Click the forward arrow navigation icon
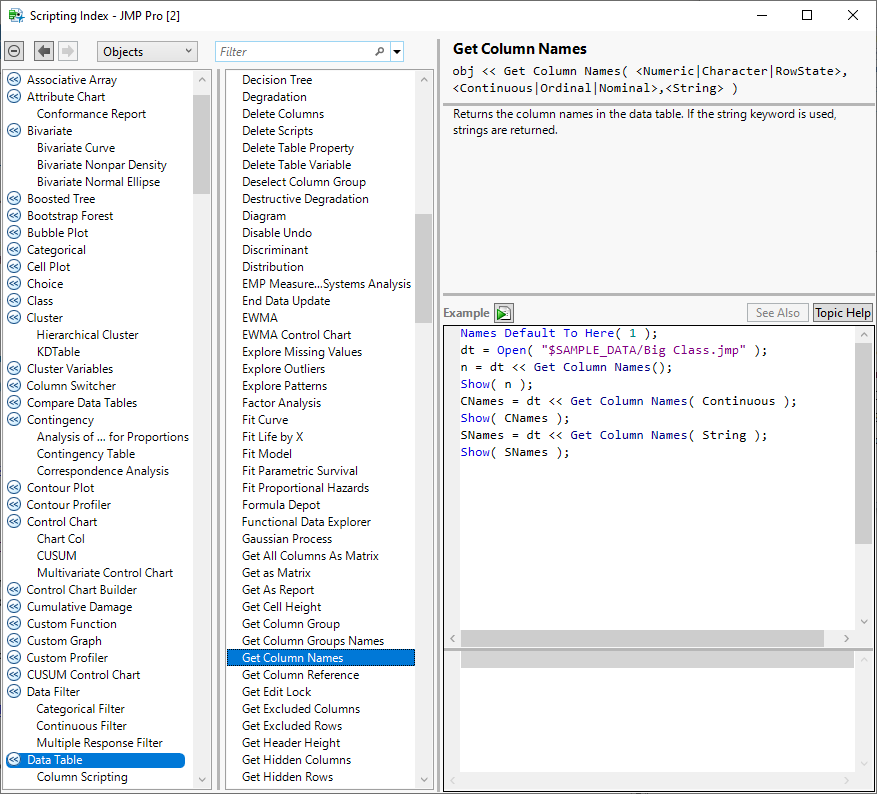 coord(68,51)
